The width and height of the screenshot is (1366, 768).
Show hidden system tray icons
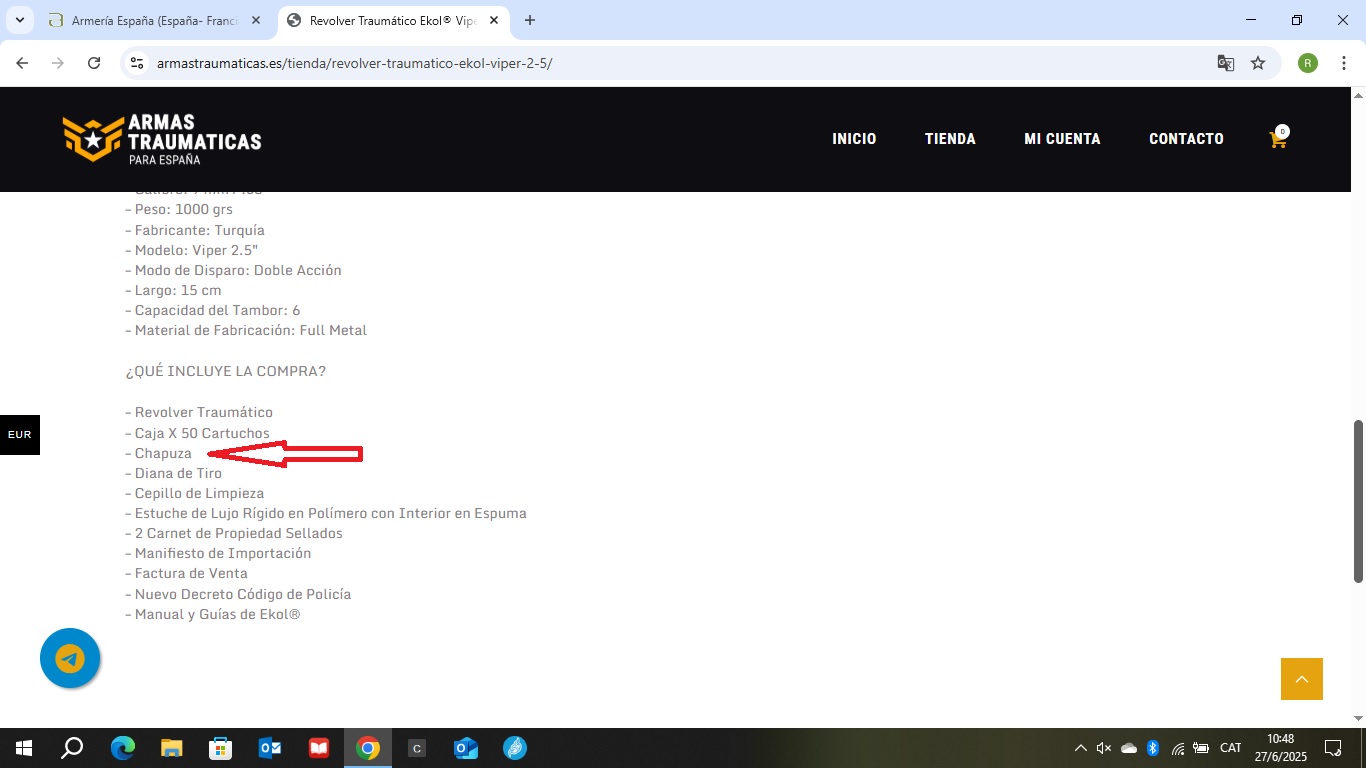pyautogui.click(x=1080, y=748)
